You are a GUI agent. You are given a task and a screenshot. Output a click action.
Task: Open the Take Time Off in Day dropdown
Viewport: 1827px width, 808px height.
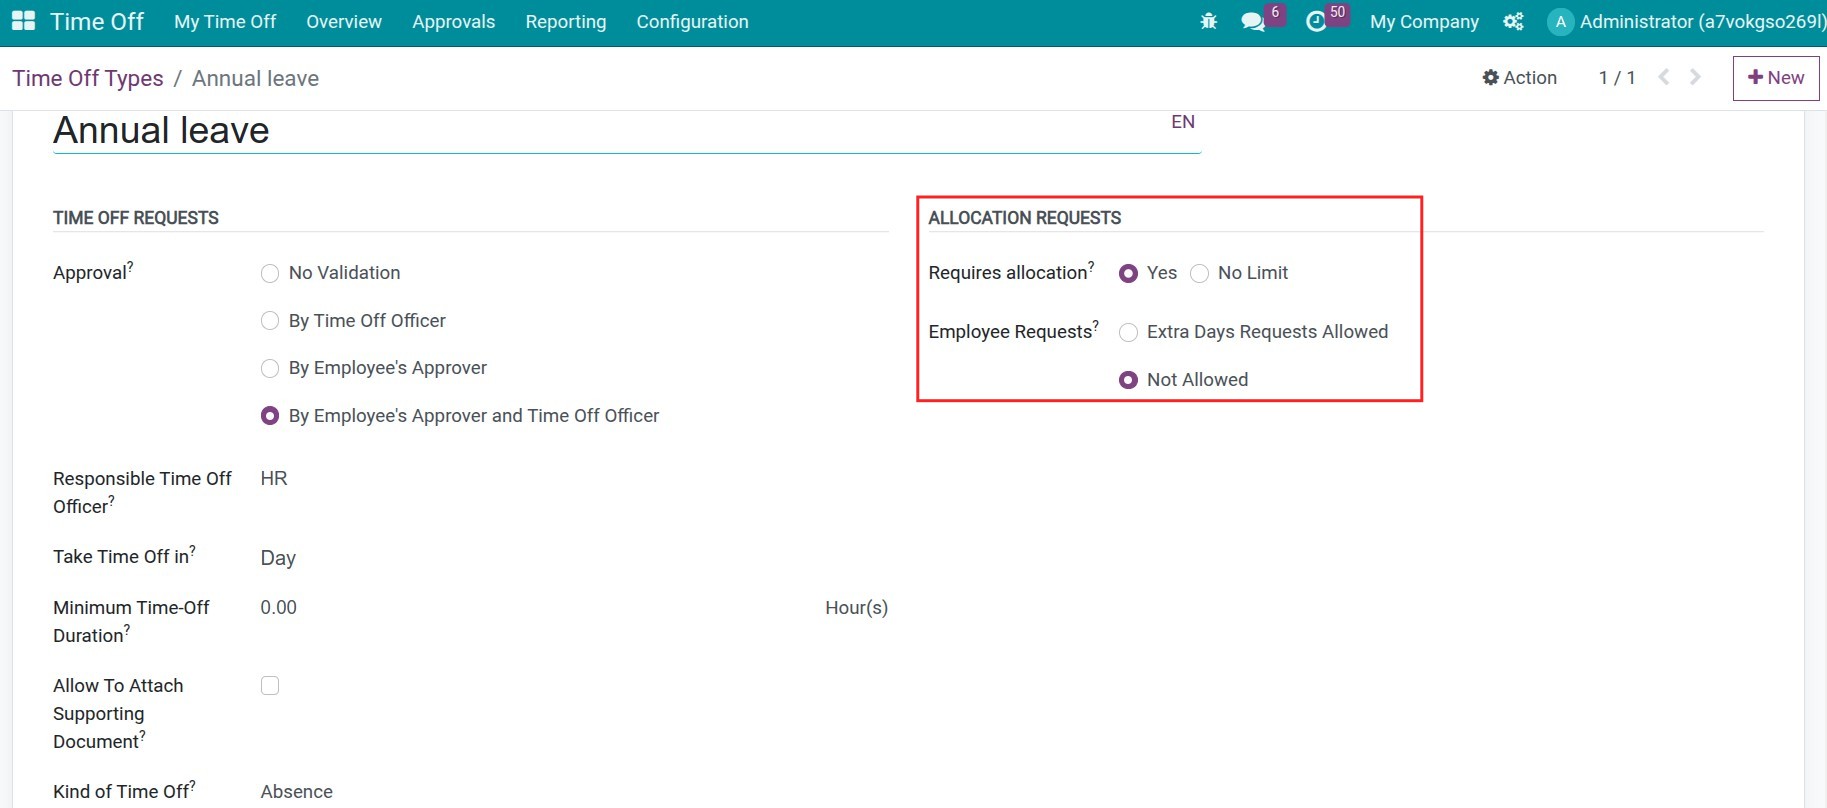(x=573, y=558)
